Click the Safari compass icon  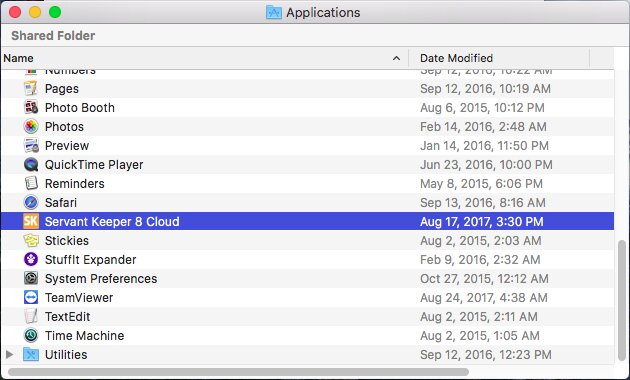(31, 202)
